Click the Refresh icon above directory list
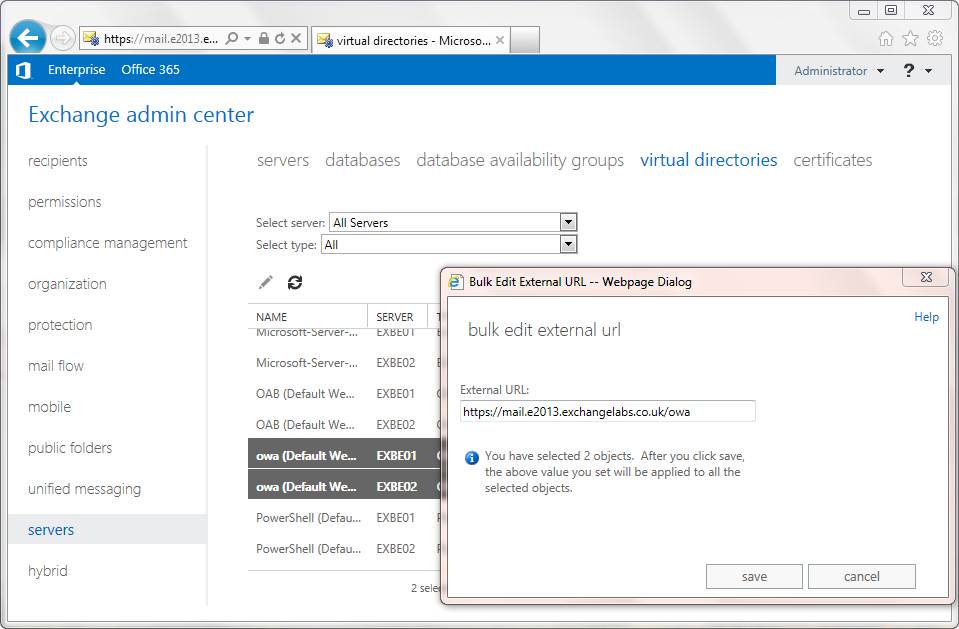 point(295,282)
